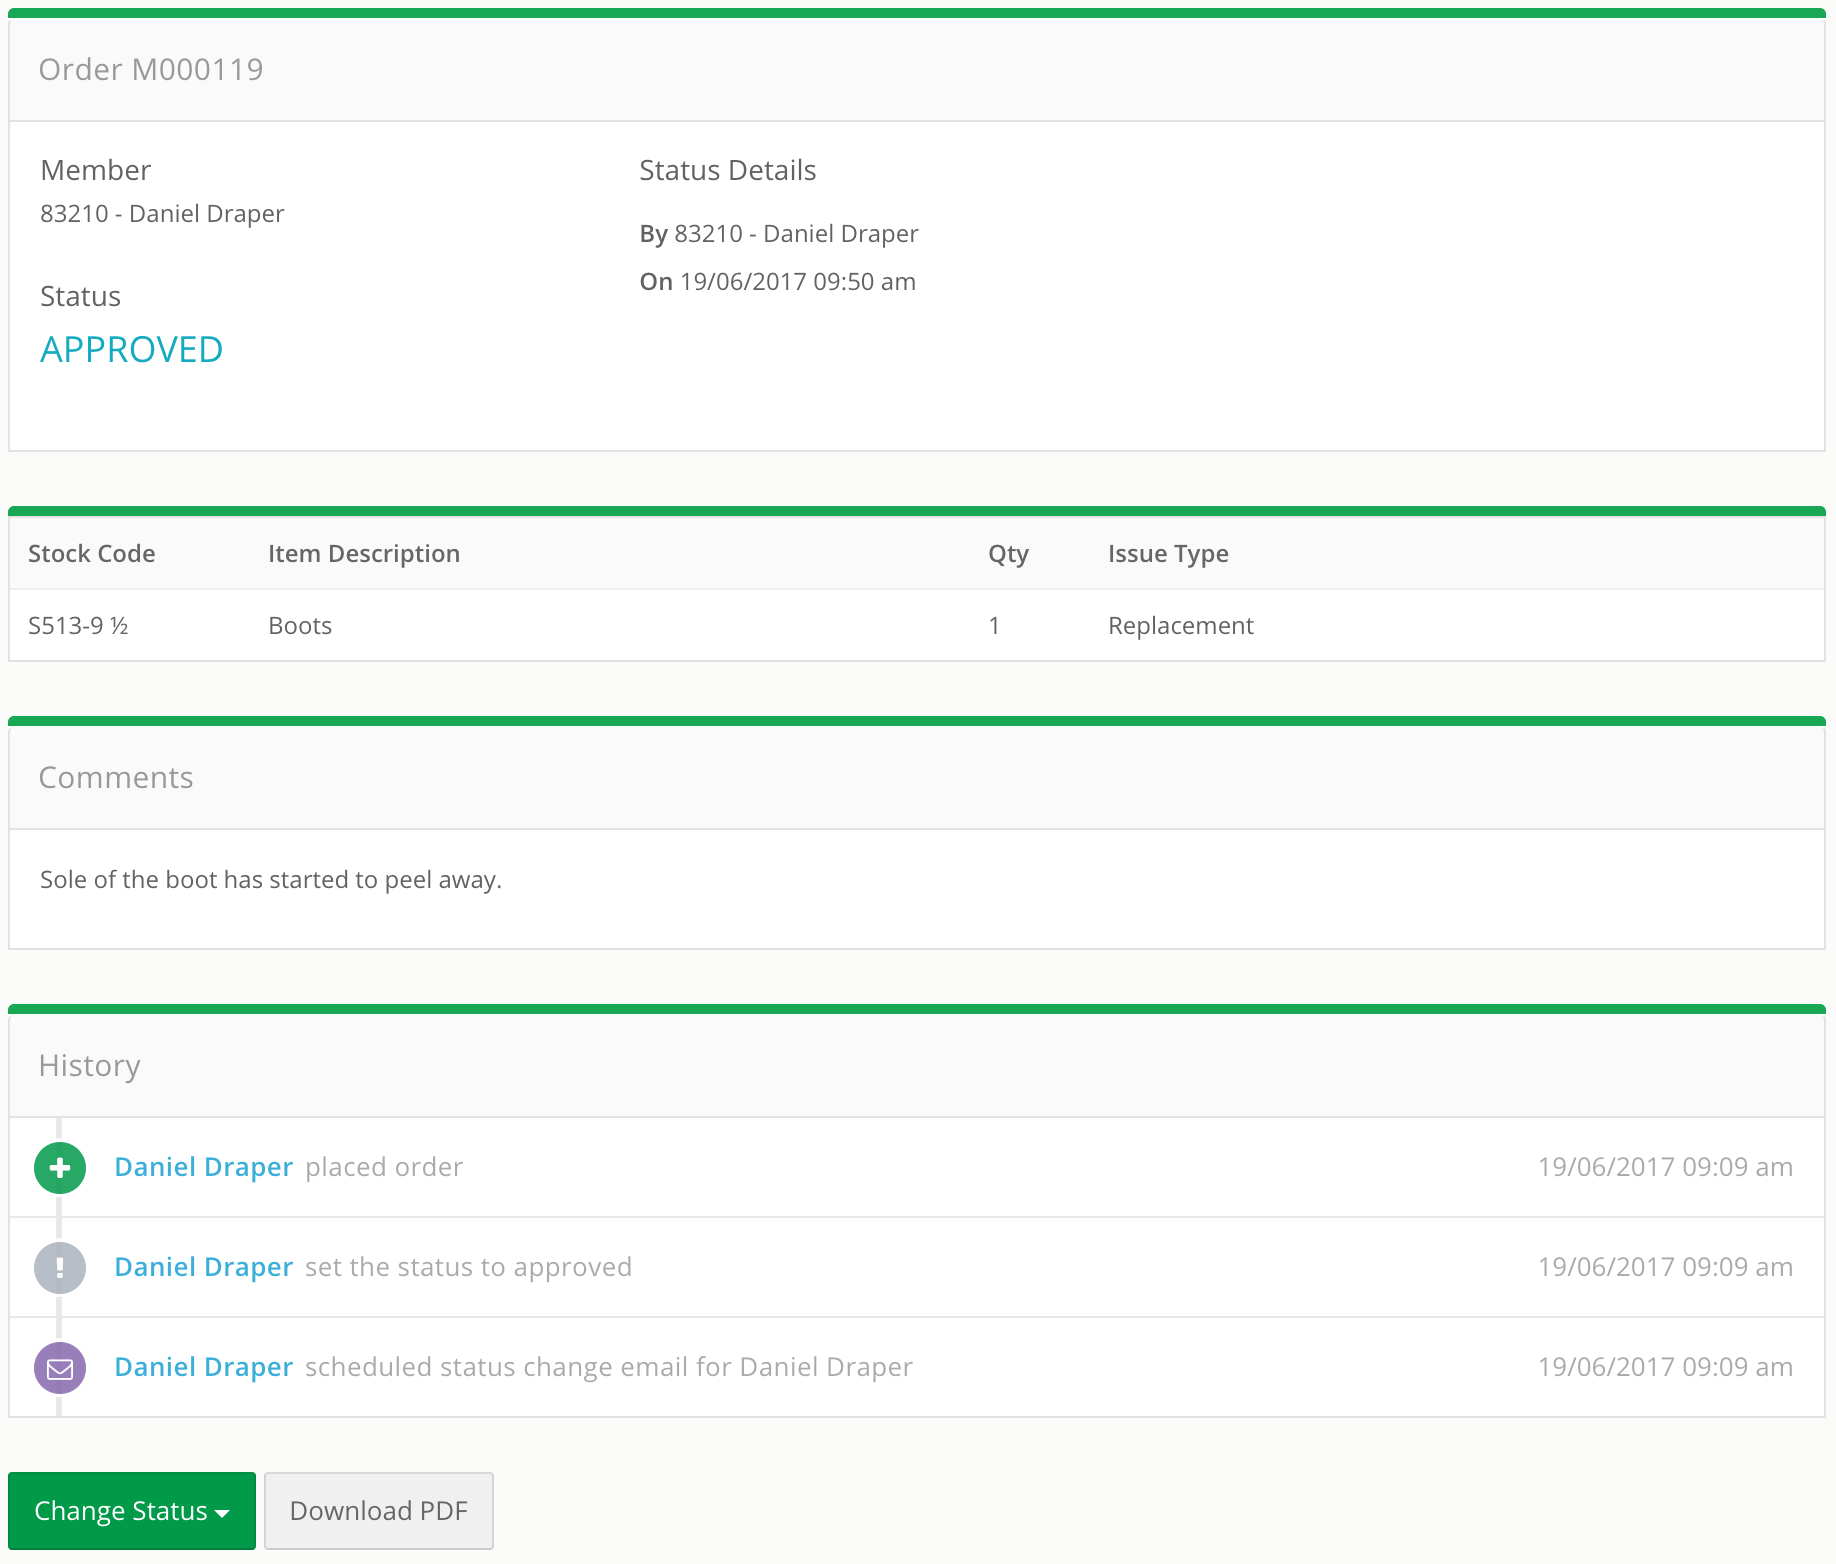Click the Issue Type column header

(x=1168, y=555)
